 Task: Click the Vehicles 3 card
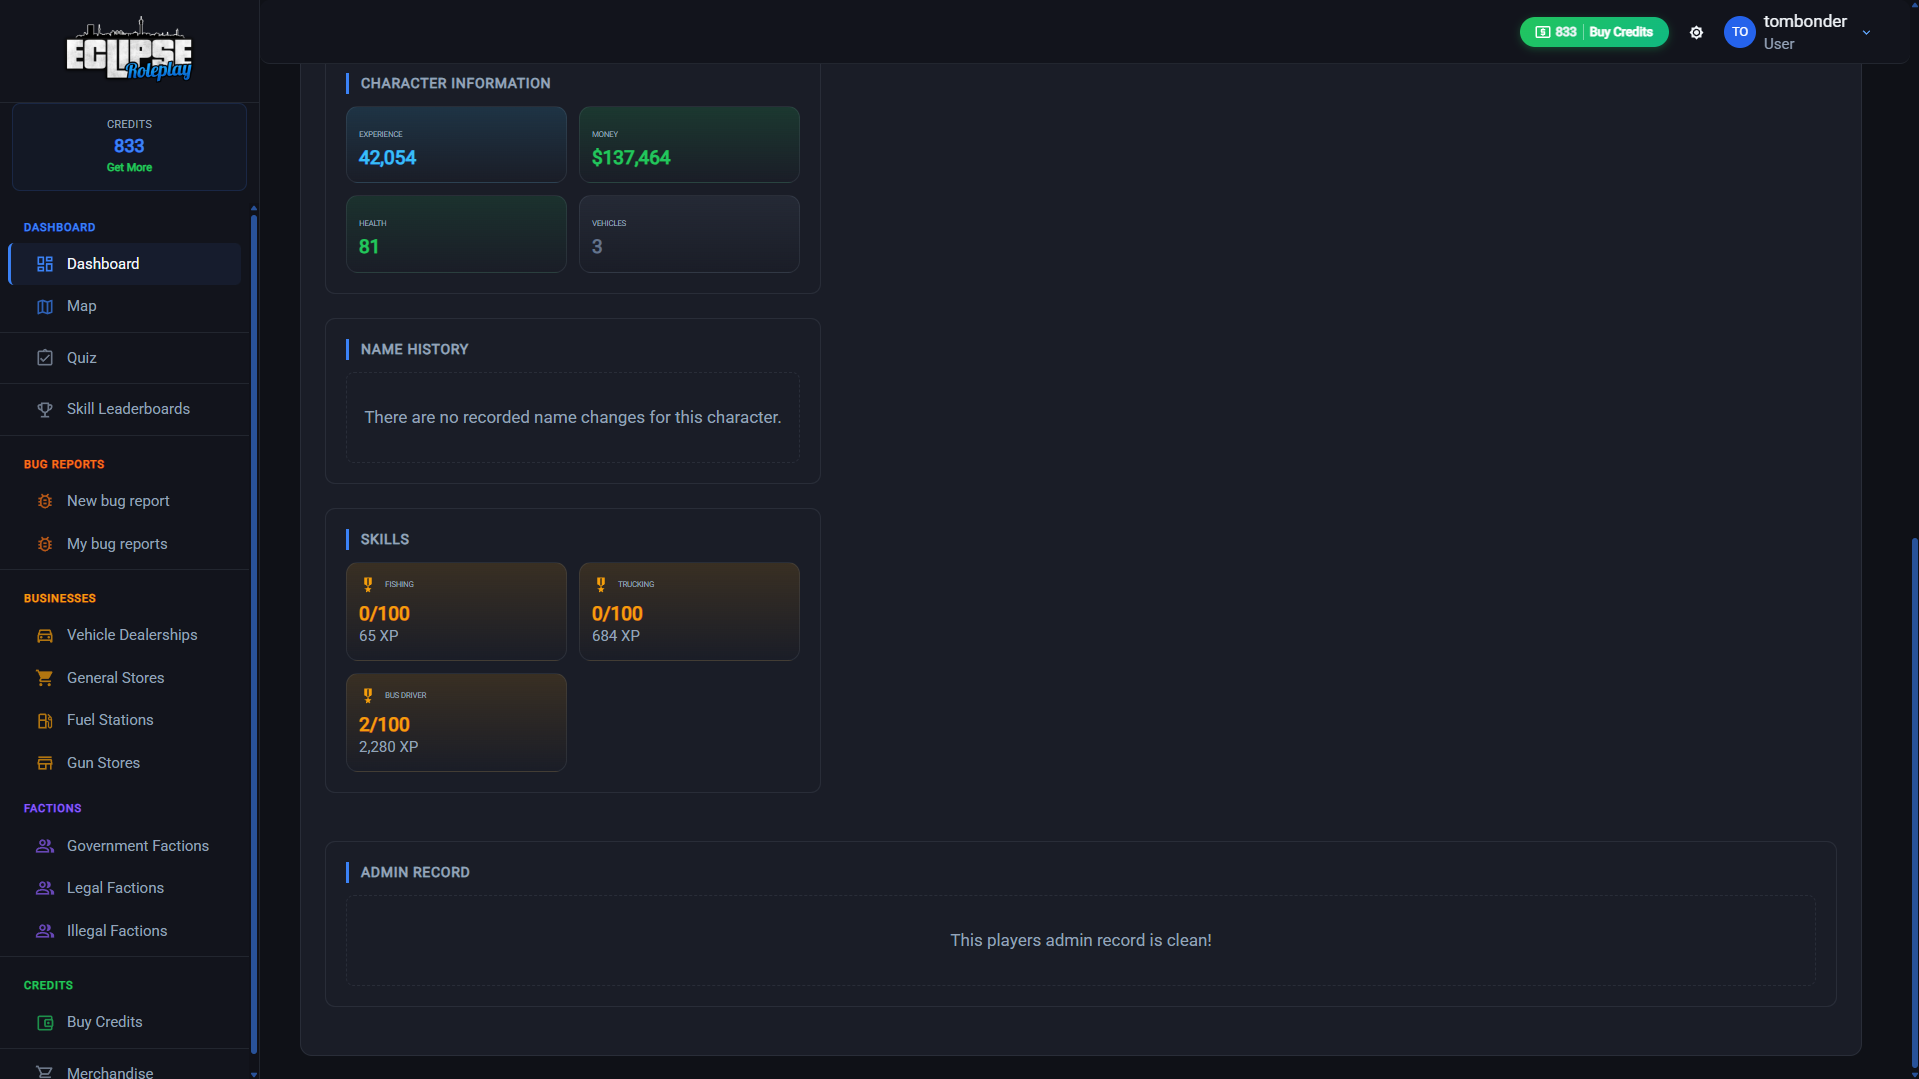point(689,234)
